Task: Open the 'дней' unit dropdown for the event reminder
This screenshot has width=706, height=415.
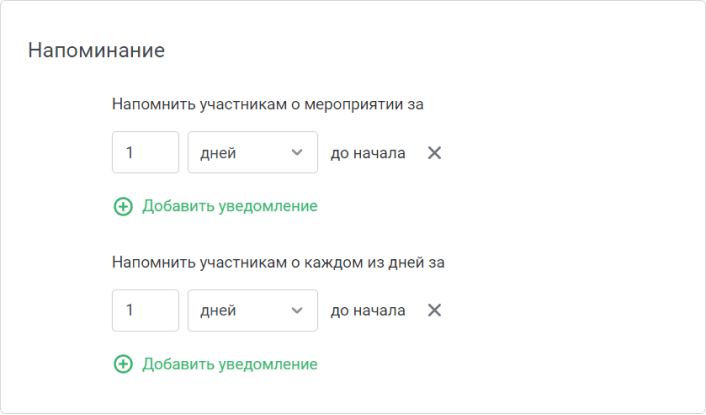Action: [253, 153]
